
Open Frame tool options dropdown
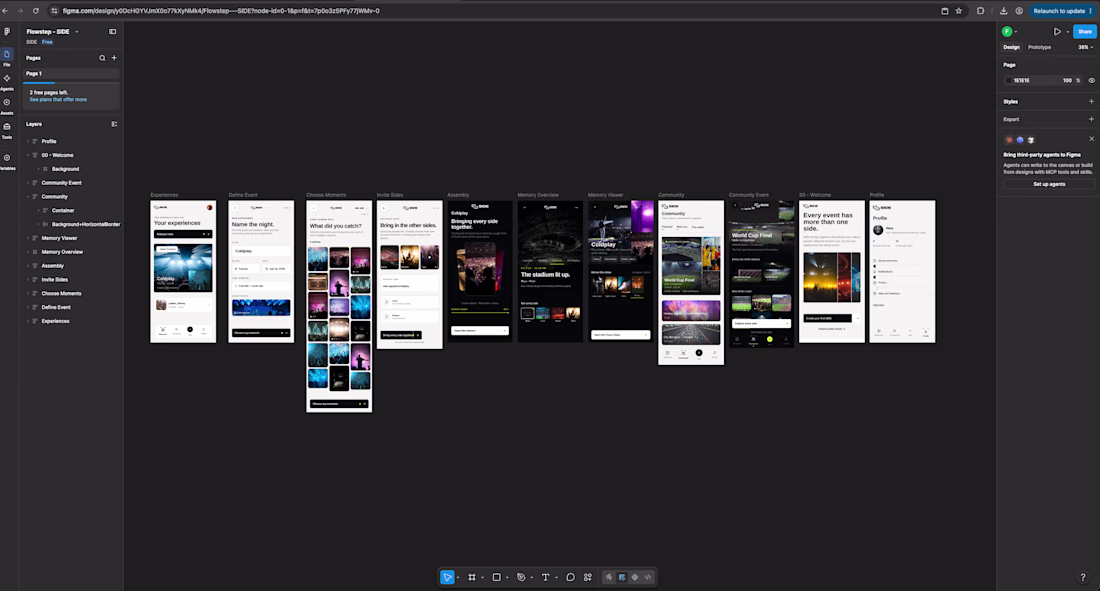[482, 578]
